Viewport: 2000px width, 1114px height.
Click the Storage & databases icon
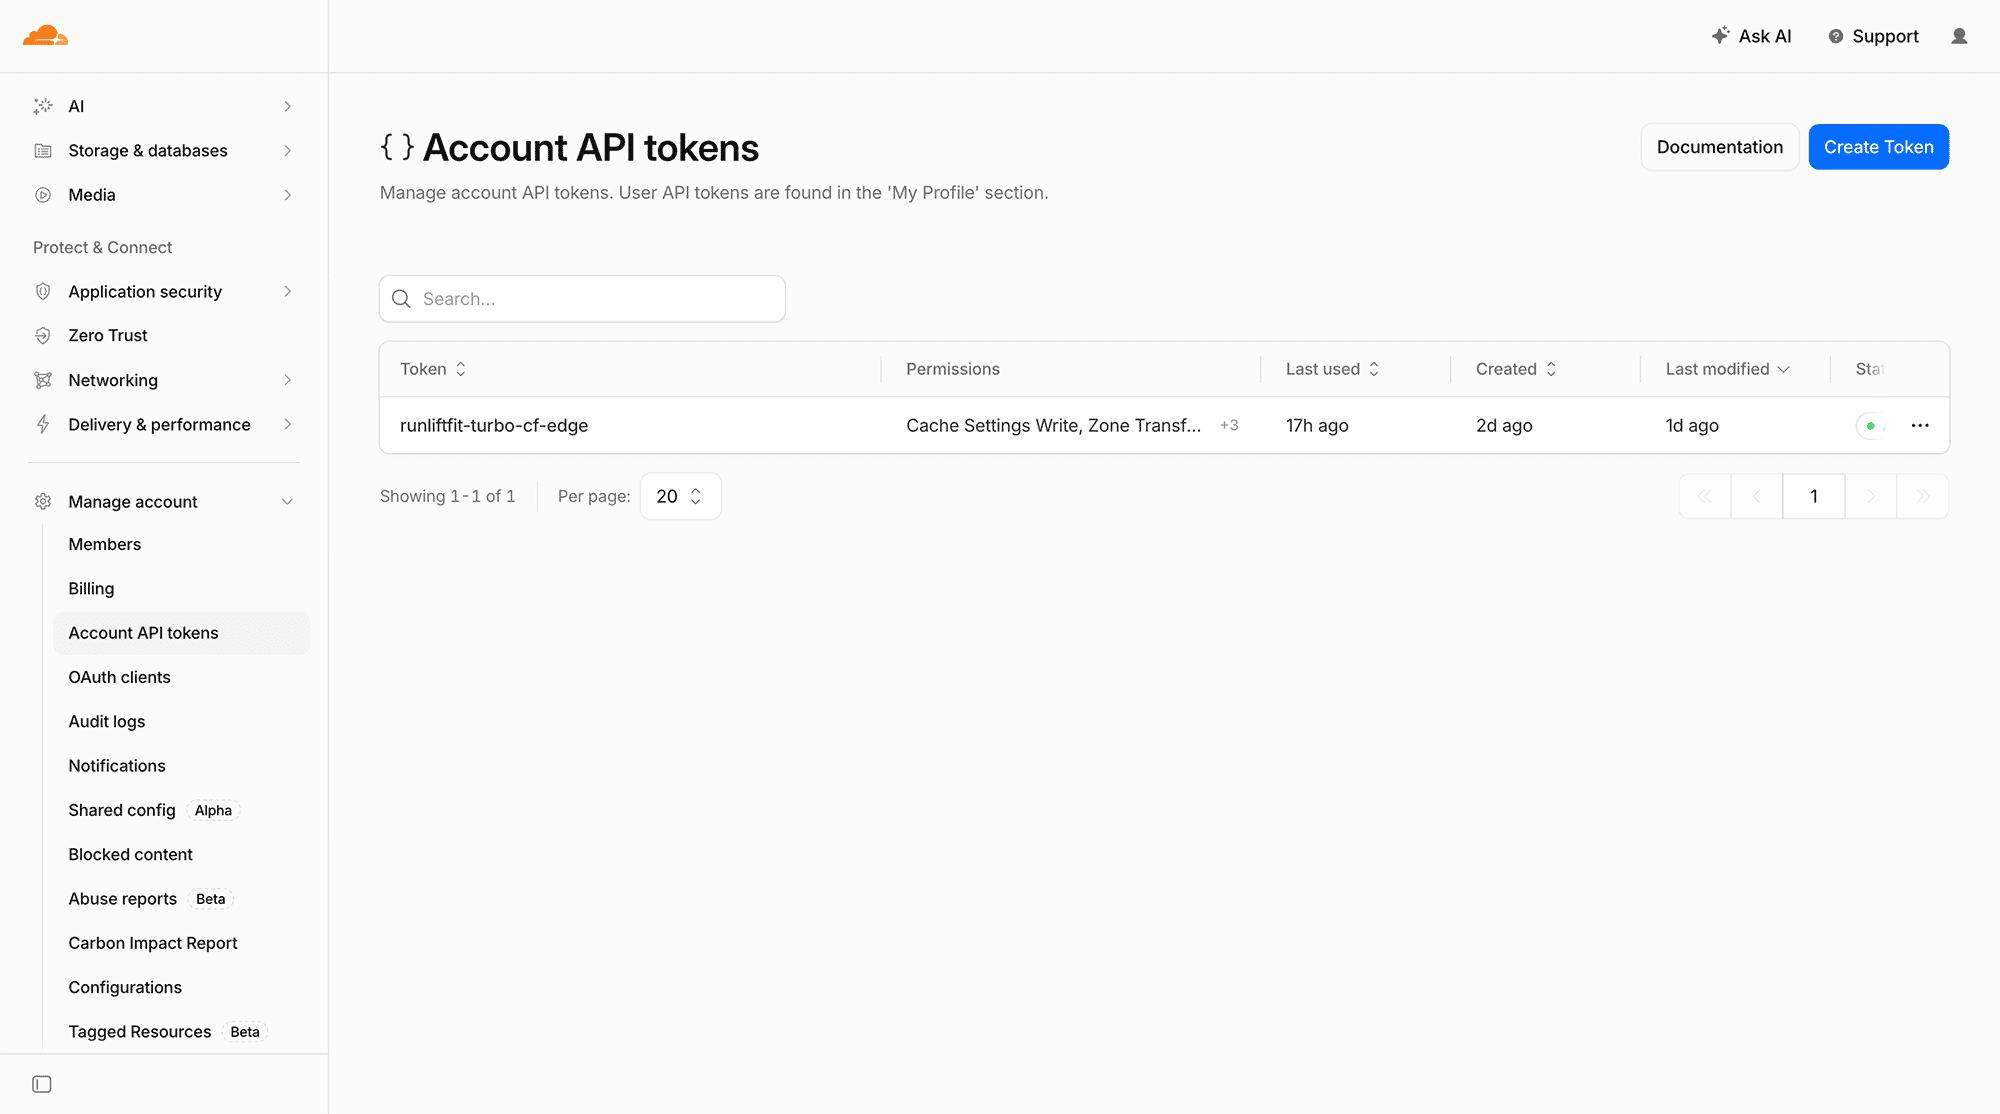tap(43, 151)
